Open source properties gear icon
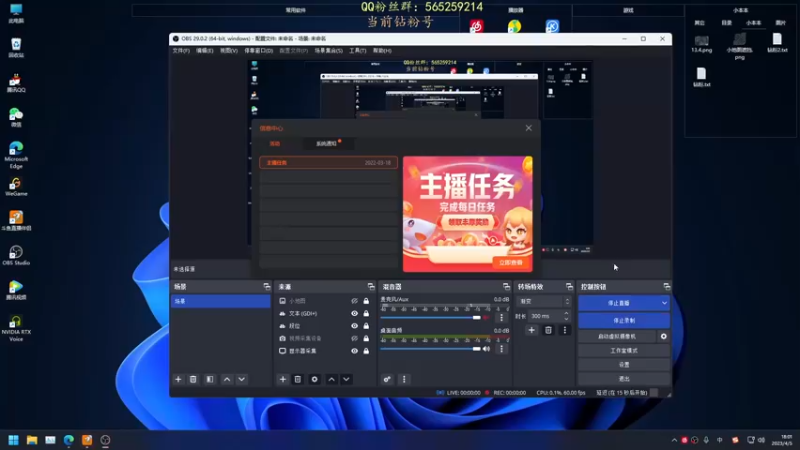This screenshot has width=800, height=450. tap(314, 379)
